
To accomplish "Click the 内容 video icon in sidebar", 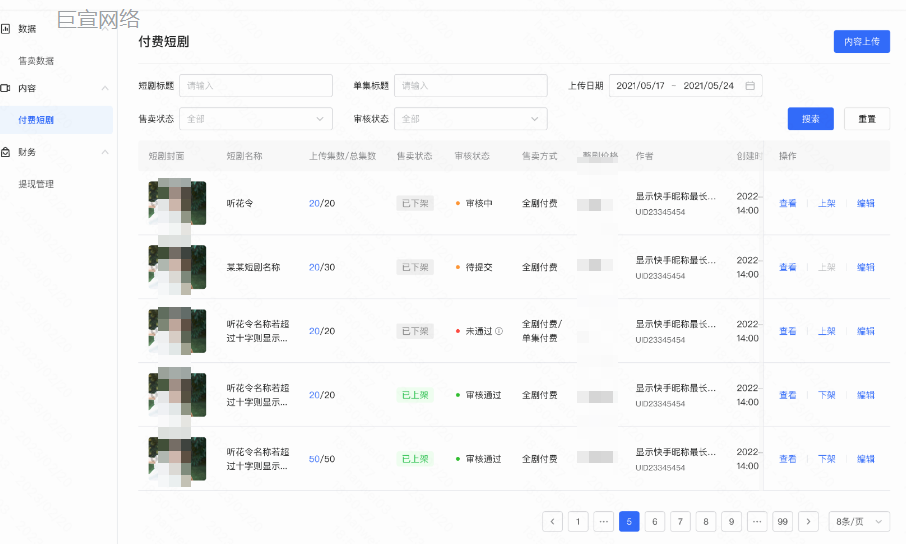I will coord(5,88).
